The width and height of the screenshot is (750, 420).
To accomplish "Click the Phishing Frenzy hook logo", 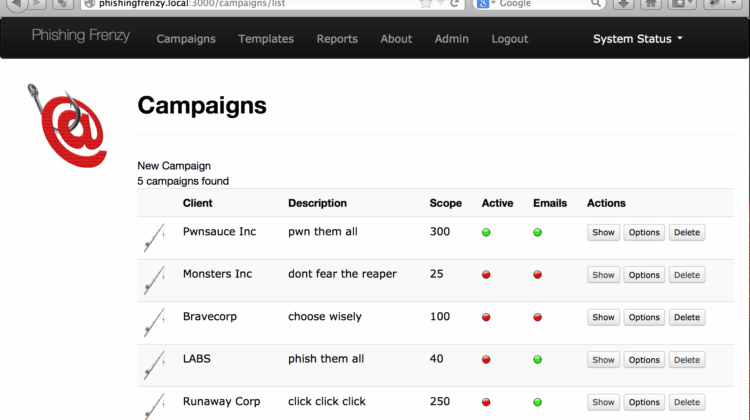I will [67, 126].
